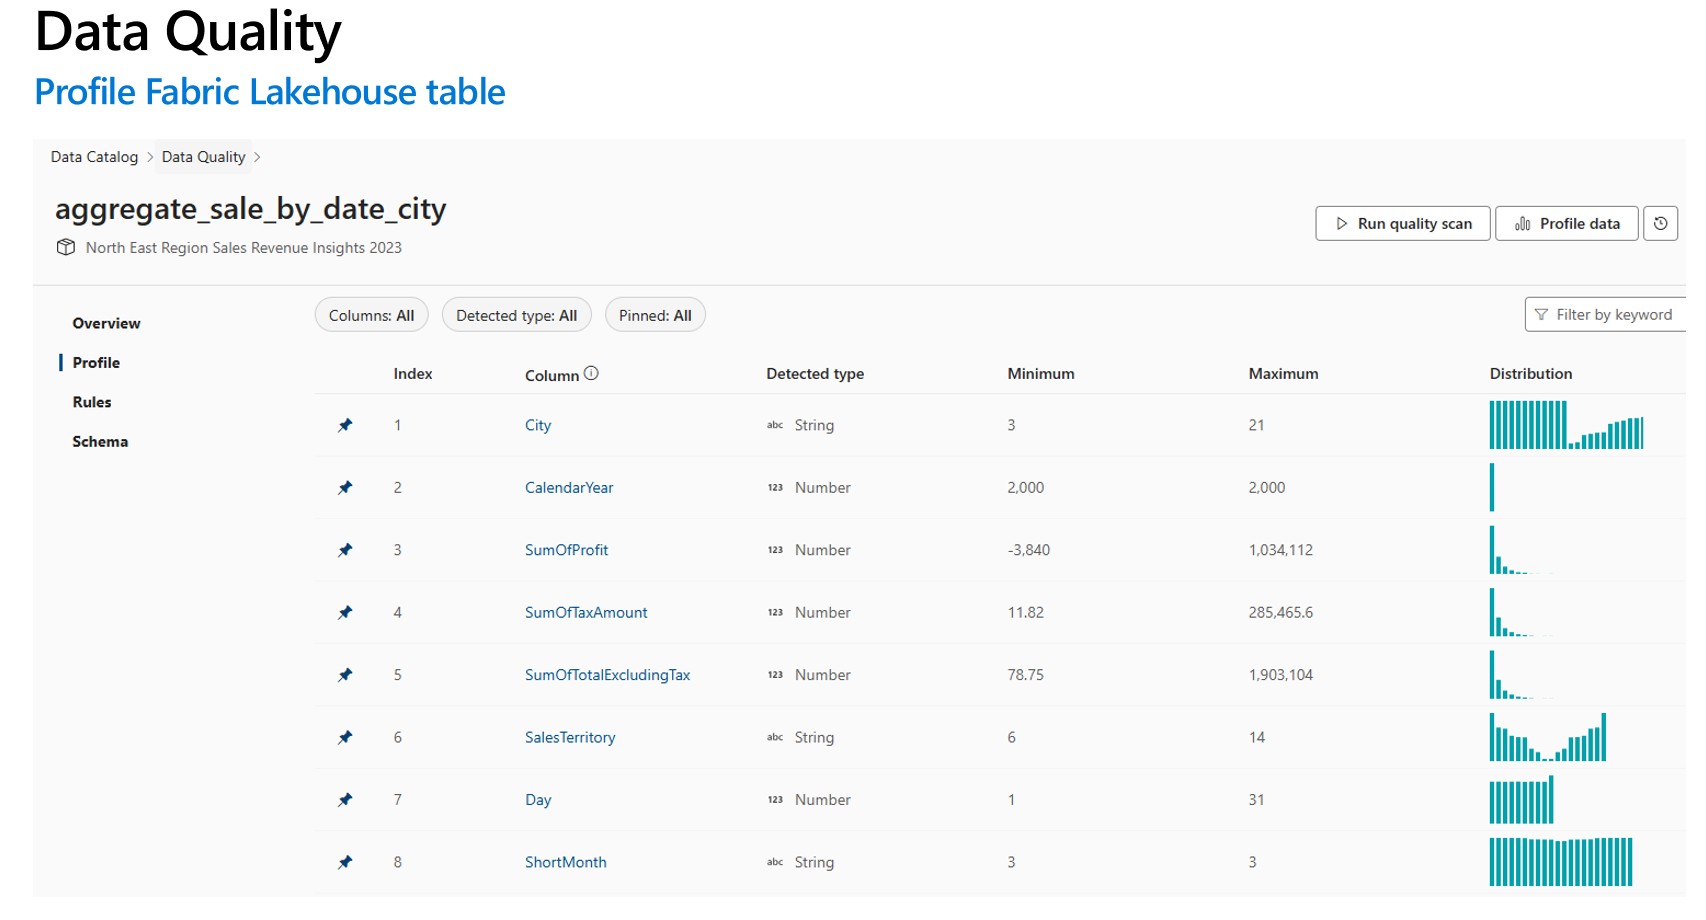
Task: Open the Columns: All filter dropdown
Action: [x=371, y=316]
